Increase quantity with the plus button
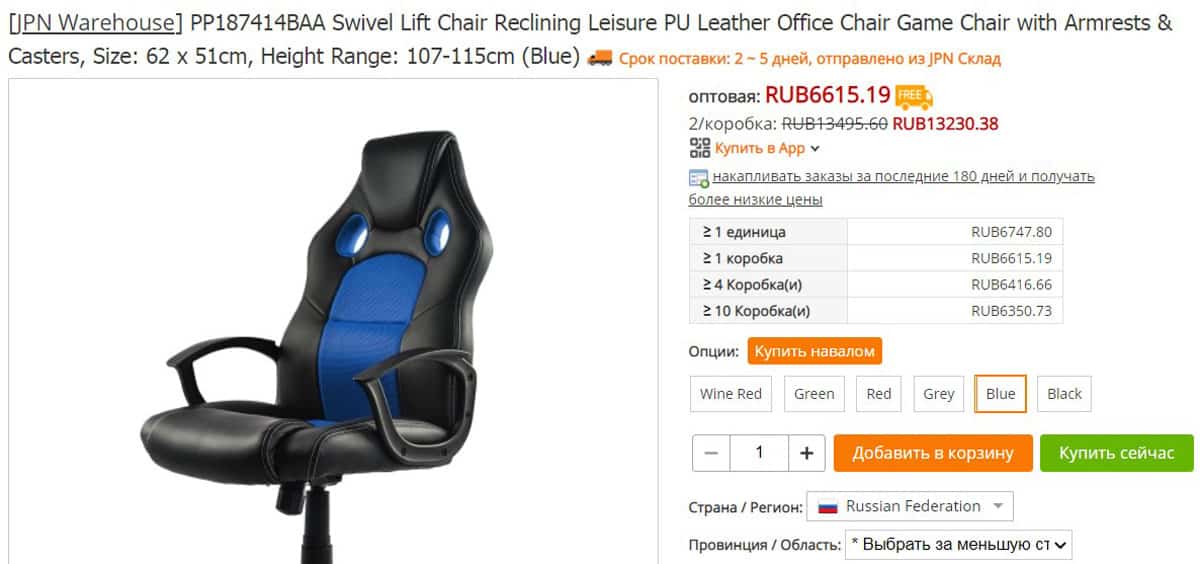1200x564 pixels. [x=807, y=453]
